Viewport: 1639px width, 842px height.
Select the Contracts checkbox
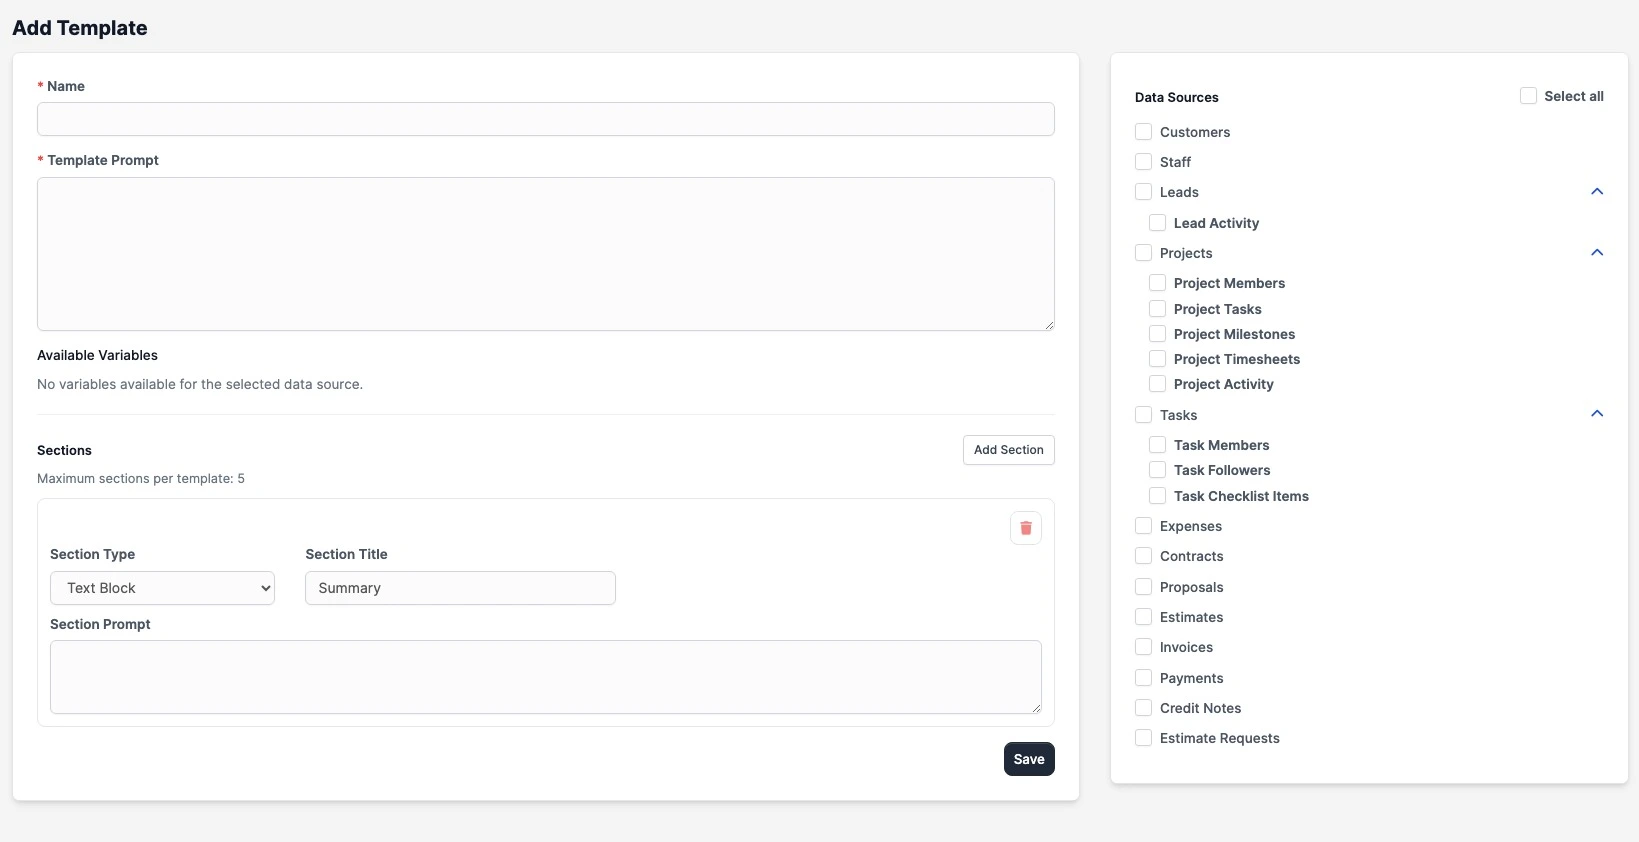point(1144,556)
